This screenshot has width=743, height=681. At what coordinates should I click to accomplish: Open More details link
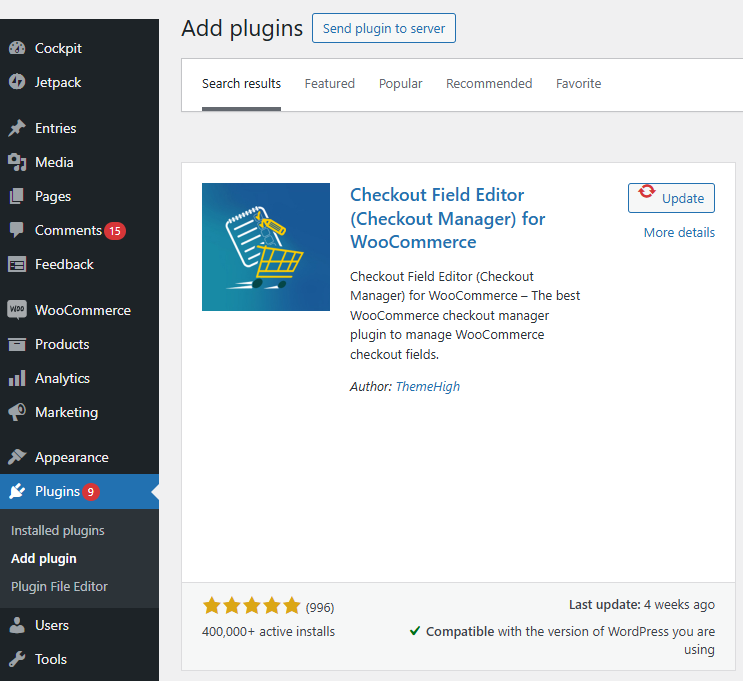(x=679, y=233)
